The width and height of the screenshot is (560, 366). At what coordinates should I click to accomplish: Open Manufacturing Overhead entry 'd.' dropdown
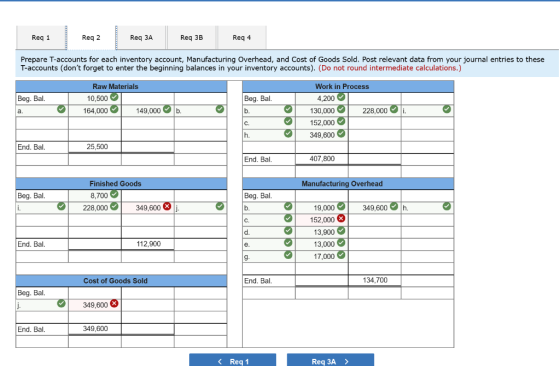[x=269, y=232]
